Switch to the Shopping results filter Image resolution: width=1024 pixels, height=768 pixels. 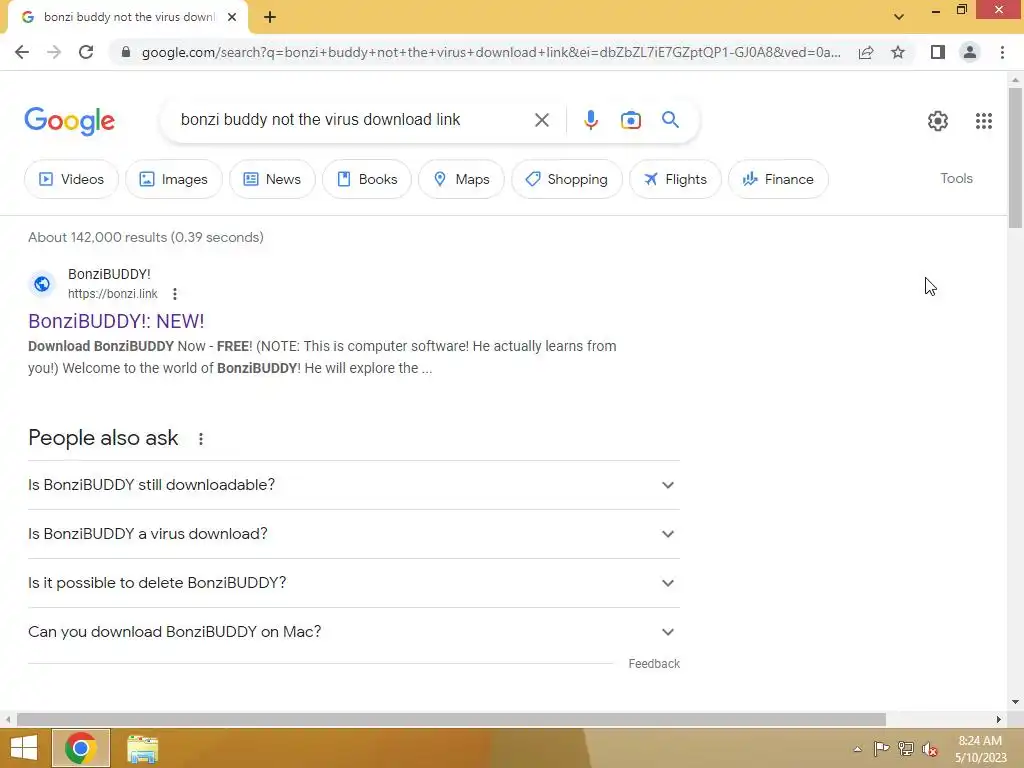[x=567, y=179]
